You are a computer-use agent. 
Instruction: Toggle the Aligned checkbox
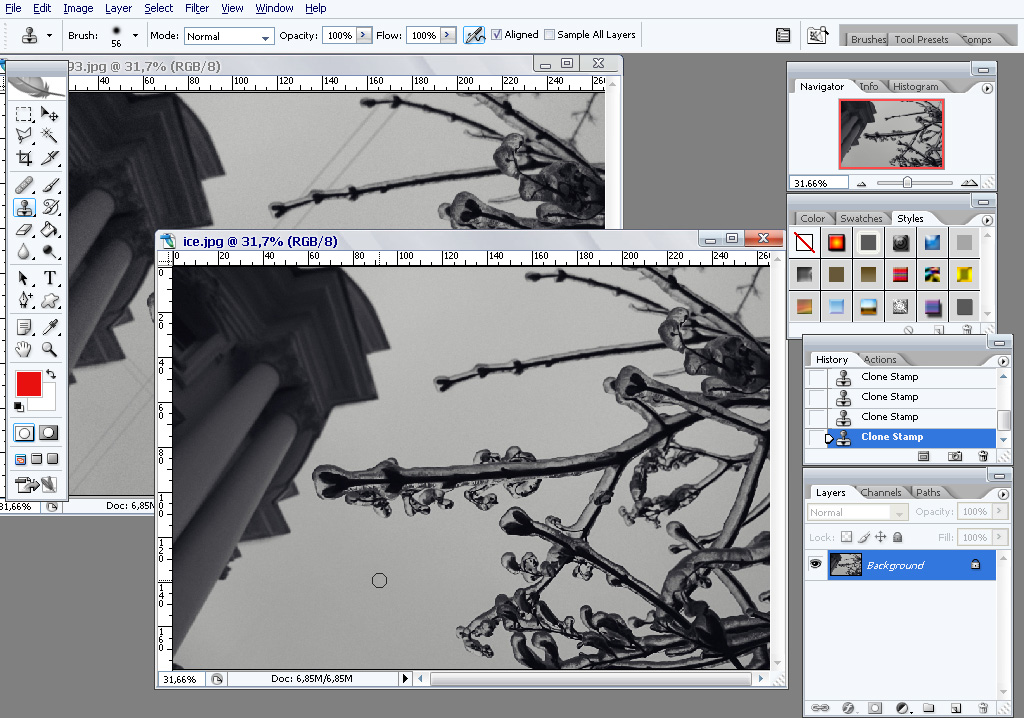click(x=497, y=35)
